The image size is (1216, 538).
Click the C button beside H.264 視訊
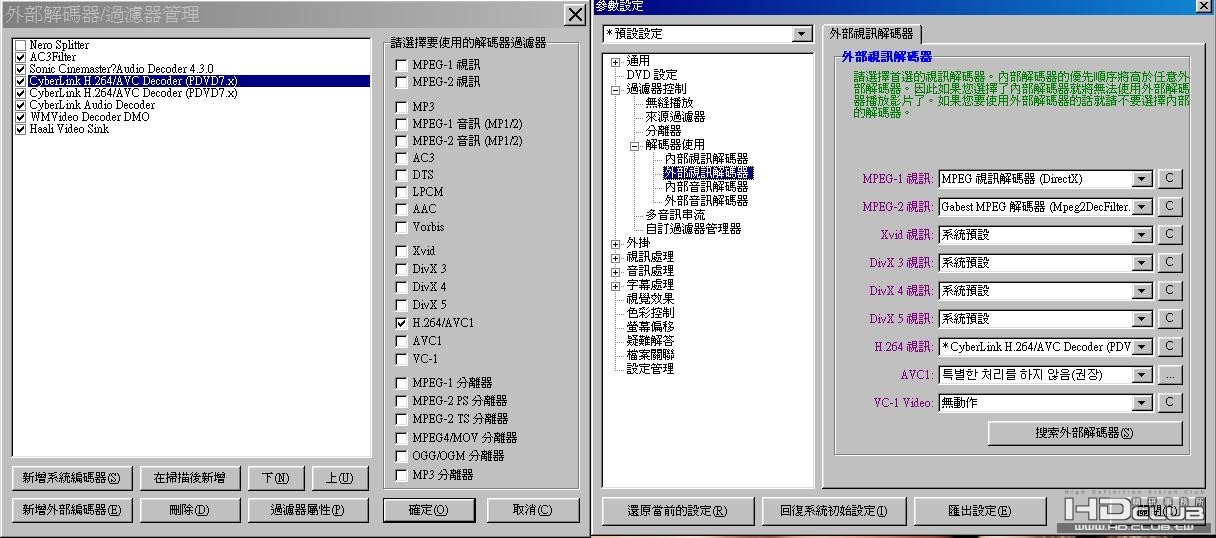point(1169,347)
